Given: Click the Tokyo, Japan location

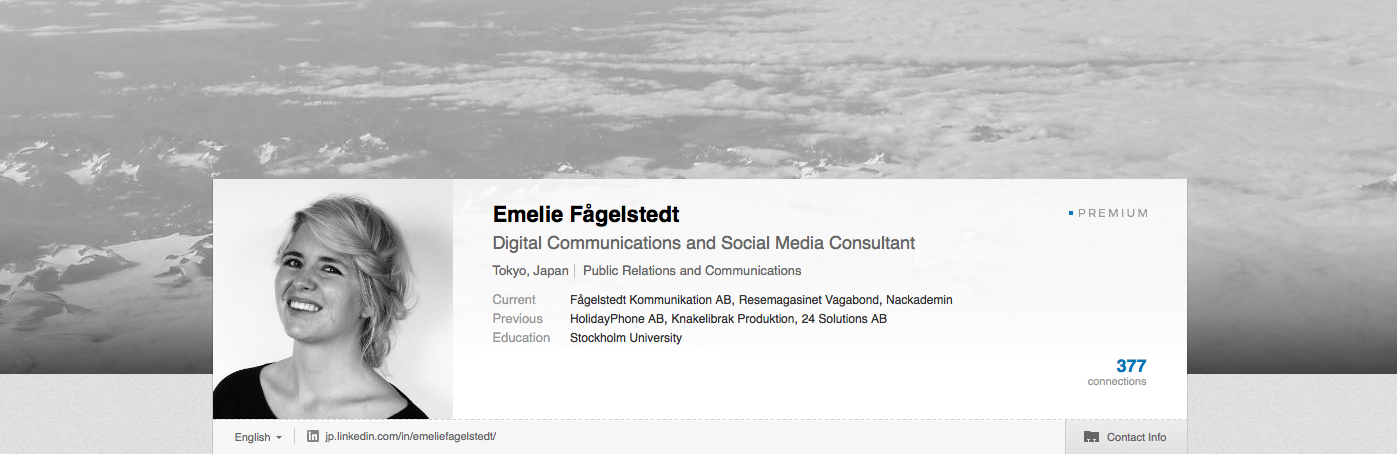Looking at the screenshot, I should (x=530, y=271).
